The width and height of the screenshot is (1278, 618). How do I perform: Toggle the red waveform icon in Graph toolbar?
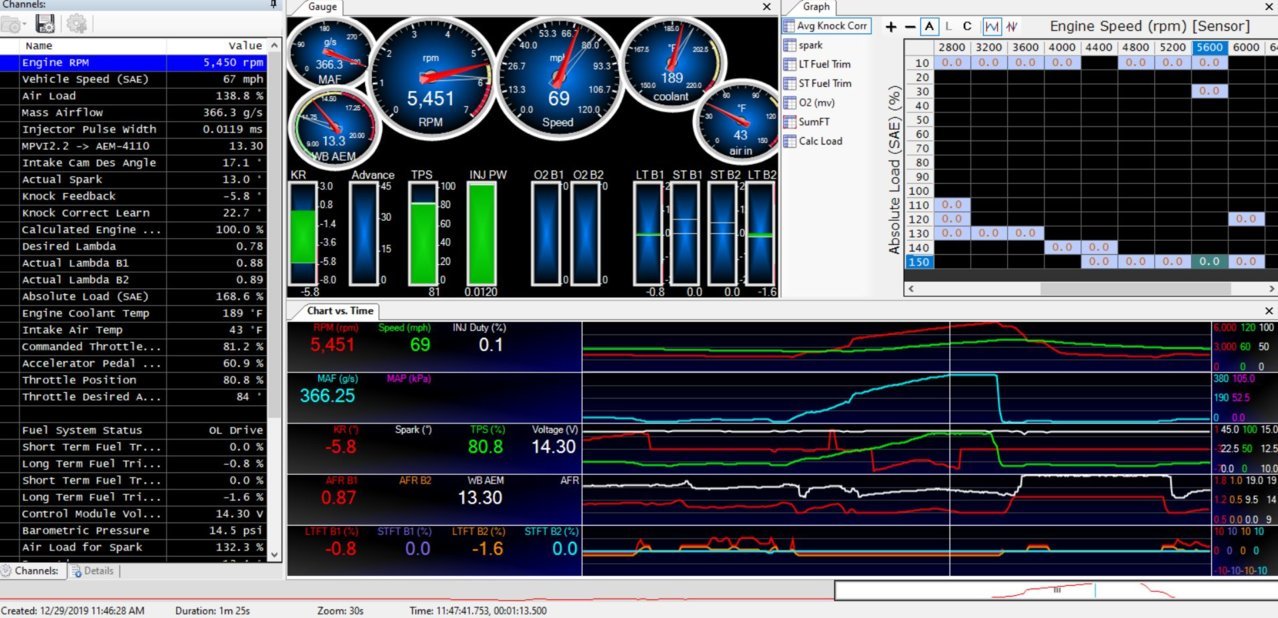(x=1014, y=27)
